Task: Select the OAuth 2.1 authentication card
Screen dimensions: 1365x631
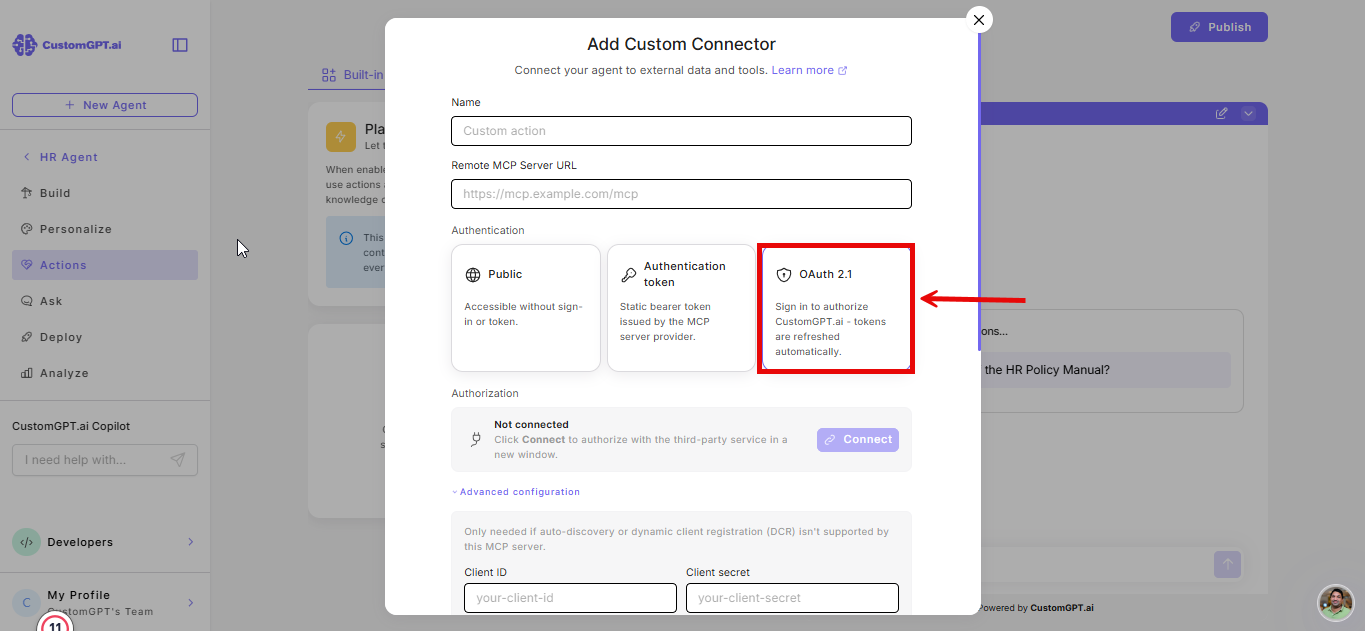Action: click(837, 308)
